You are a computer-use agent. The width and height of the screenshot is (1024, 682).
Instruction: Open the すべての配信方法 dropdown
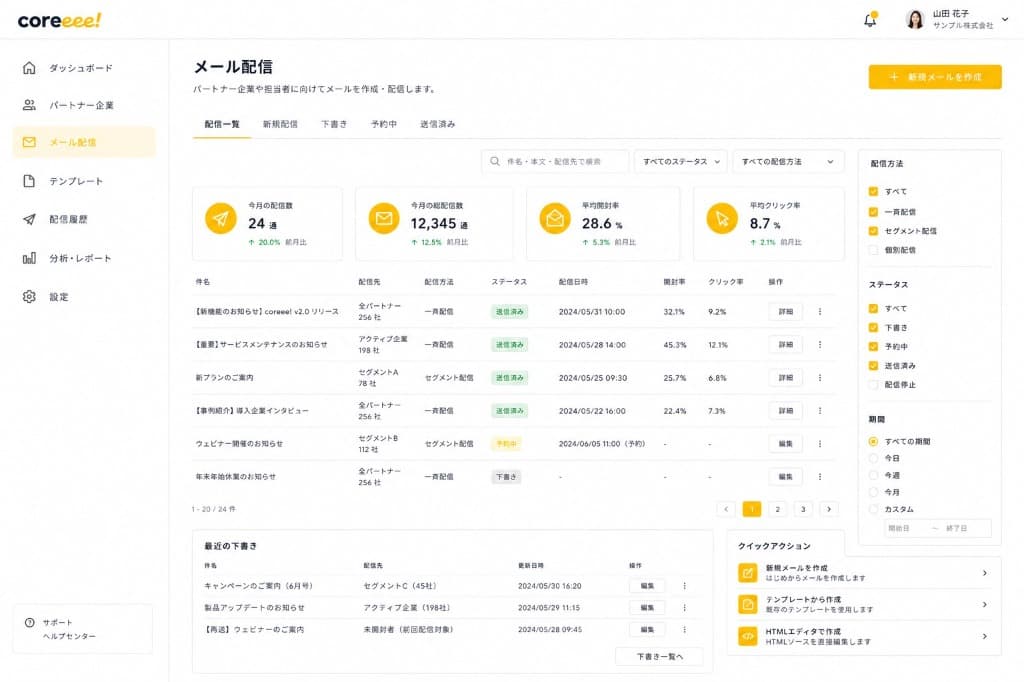(x=788, y=161)
